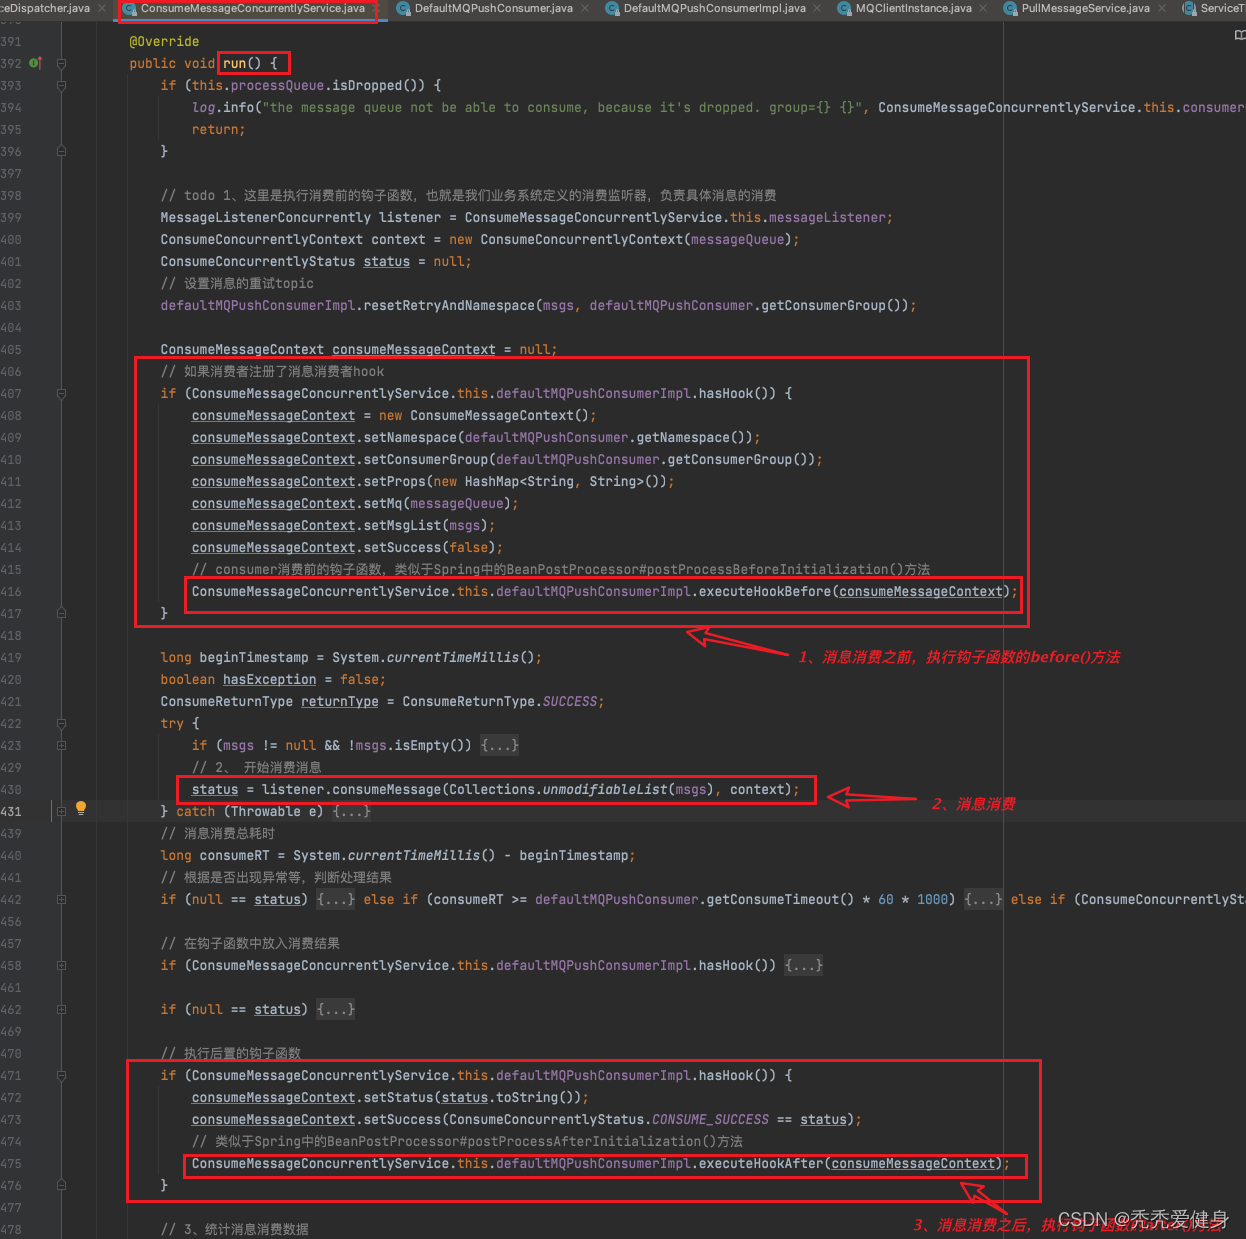Click the log.info call on line 394
Image resolution: width=1246 pixels, height=1239 pixels.
pos(223,107)
